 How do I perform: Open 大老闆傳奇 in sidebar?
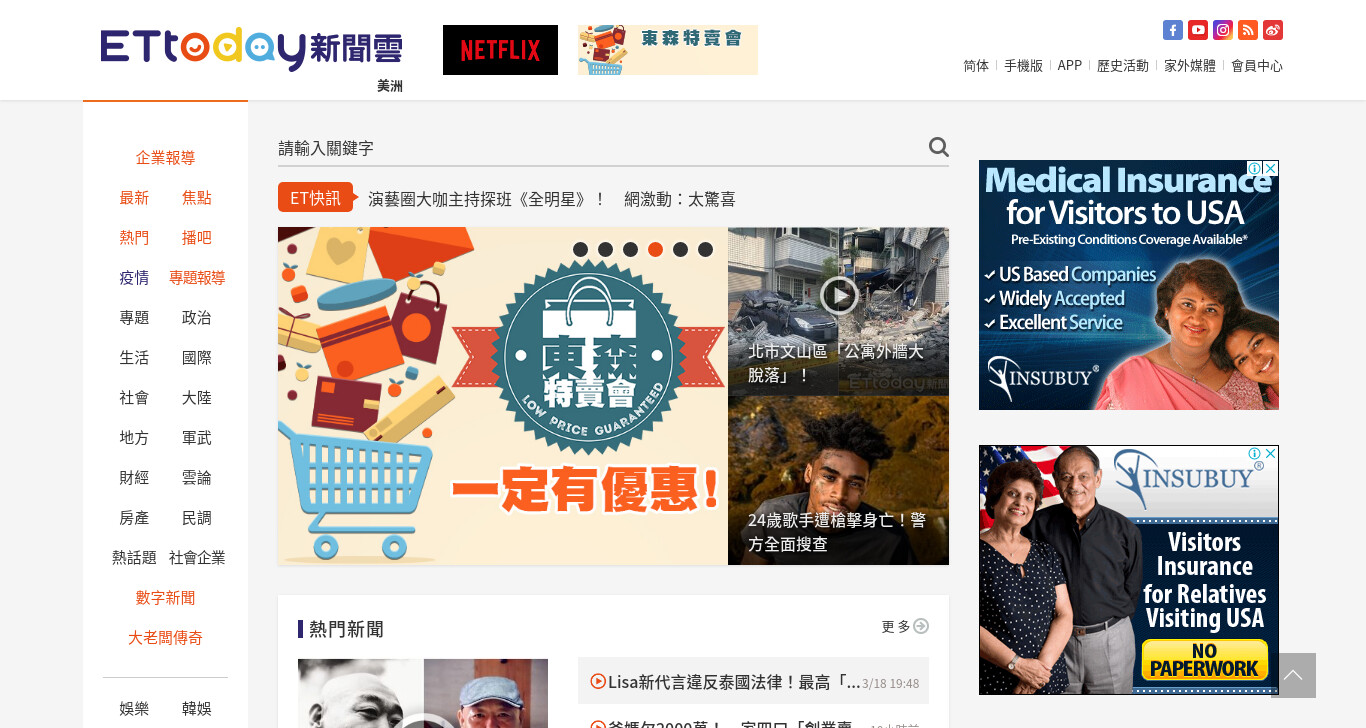(x=165, y=638)
